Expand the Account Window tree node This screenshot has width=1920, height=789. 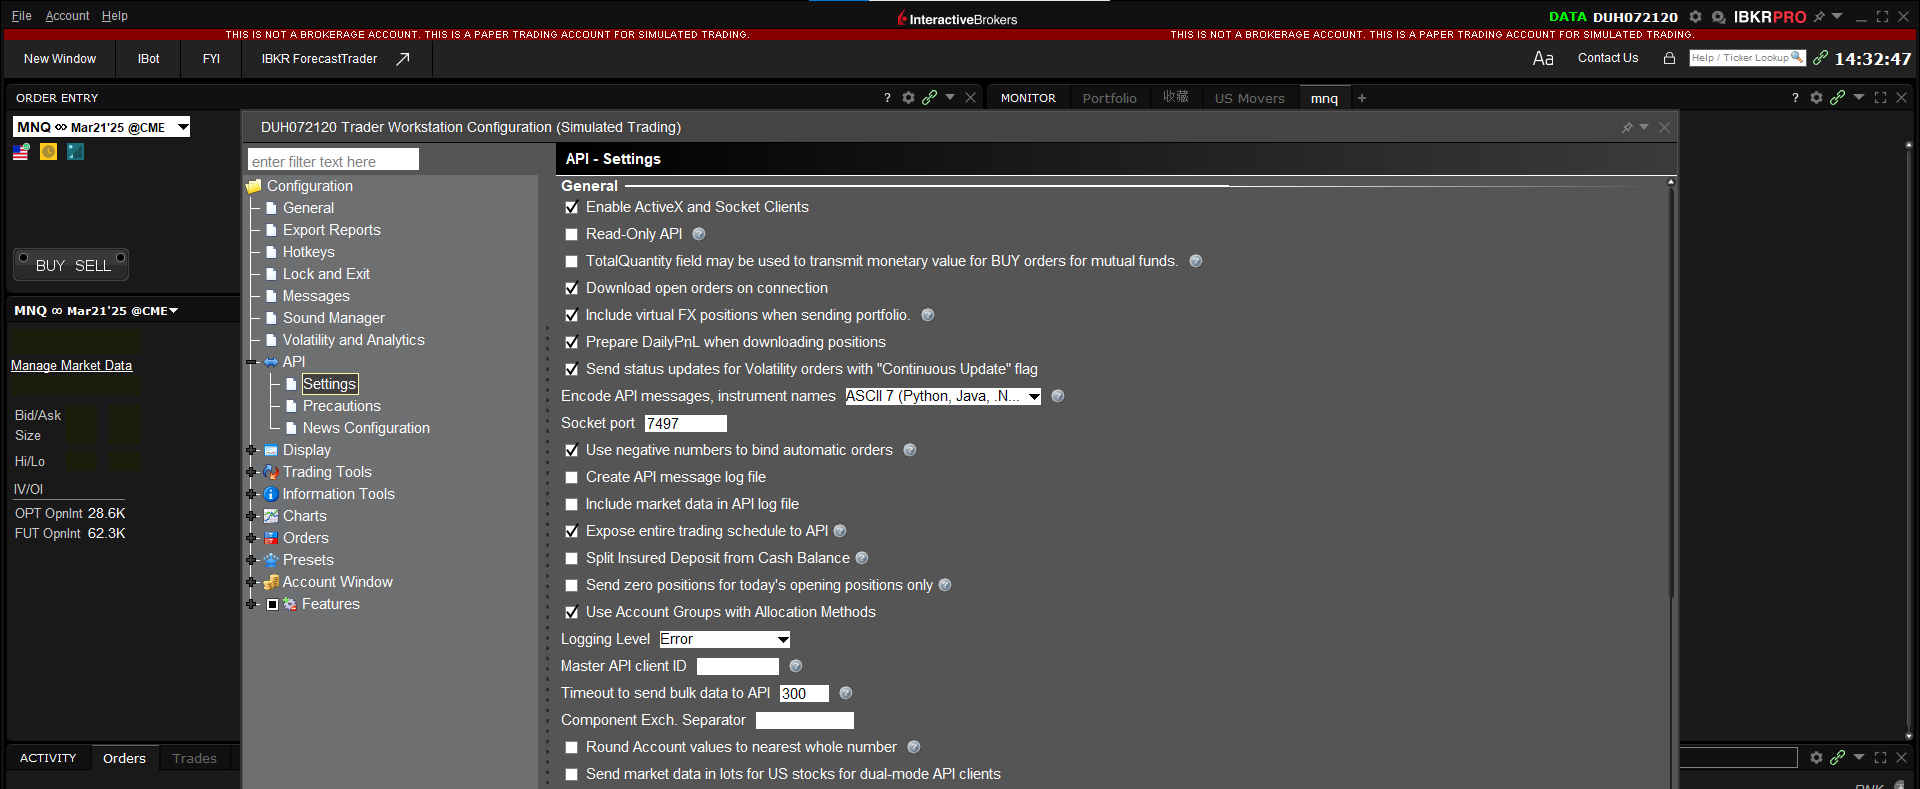252,582
